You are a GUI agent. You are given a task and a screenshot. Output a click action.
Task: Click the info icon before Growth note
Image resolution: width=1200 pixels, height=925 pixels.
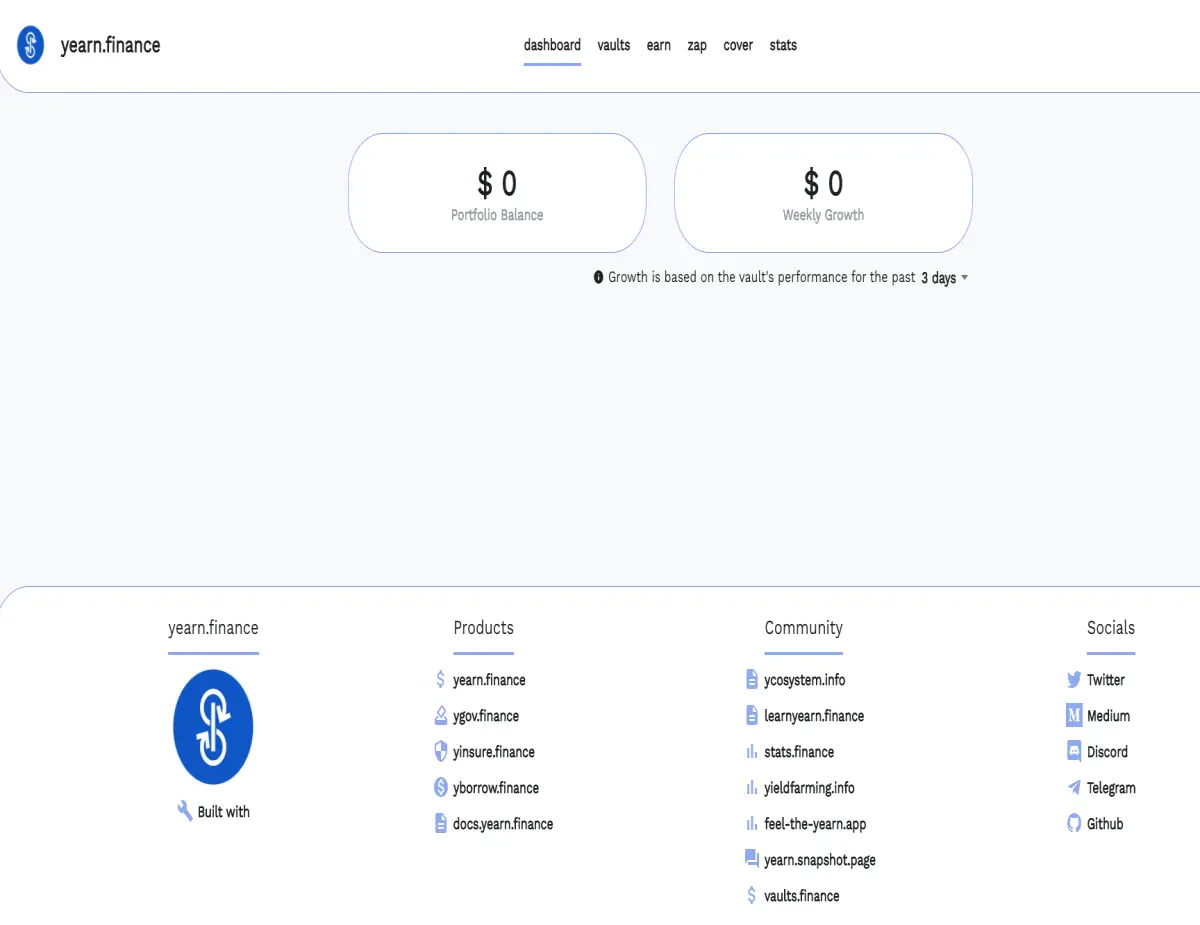pos(599,277)
